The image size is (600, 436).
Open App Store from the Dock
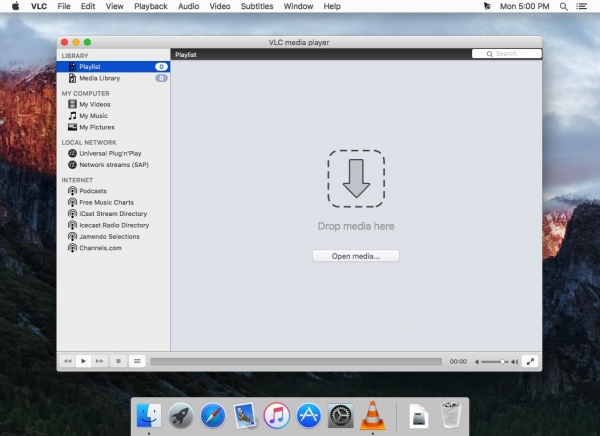coord(308,415)
